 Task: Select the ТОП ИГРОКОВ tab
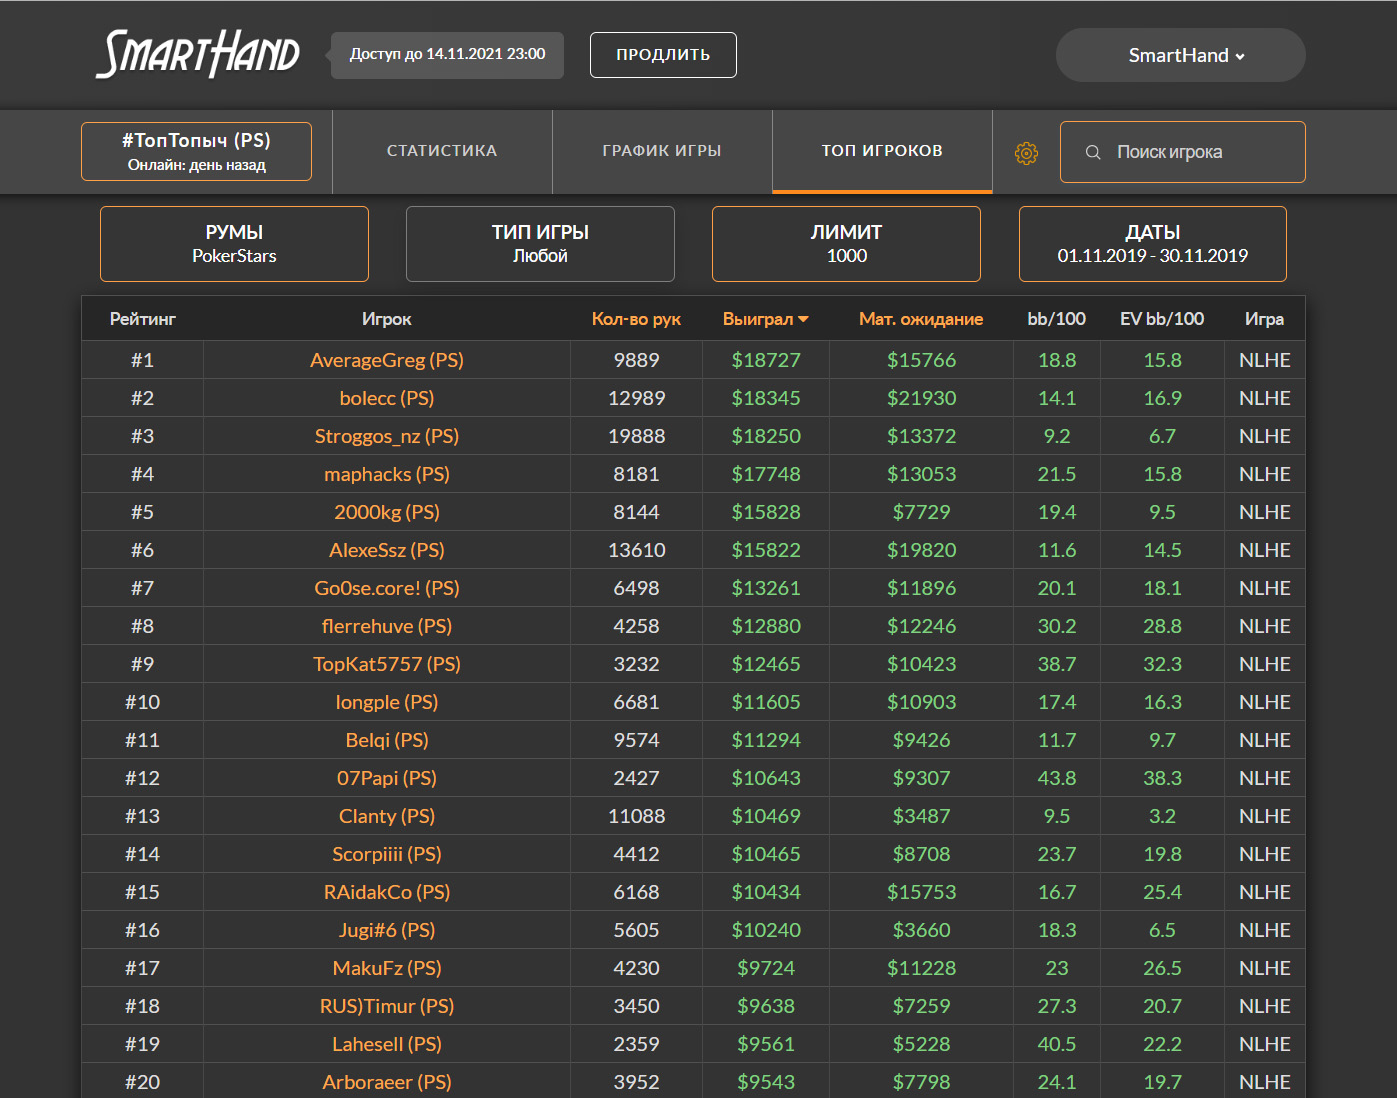[882, 151]
